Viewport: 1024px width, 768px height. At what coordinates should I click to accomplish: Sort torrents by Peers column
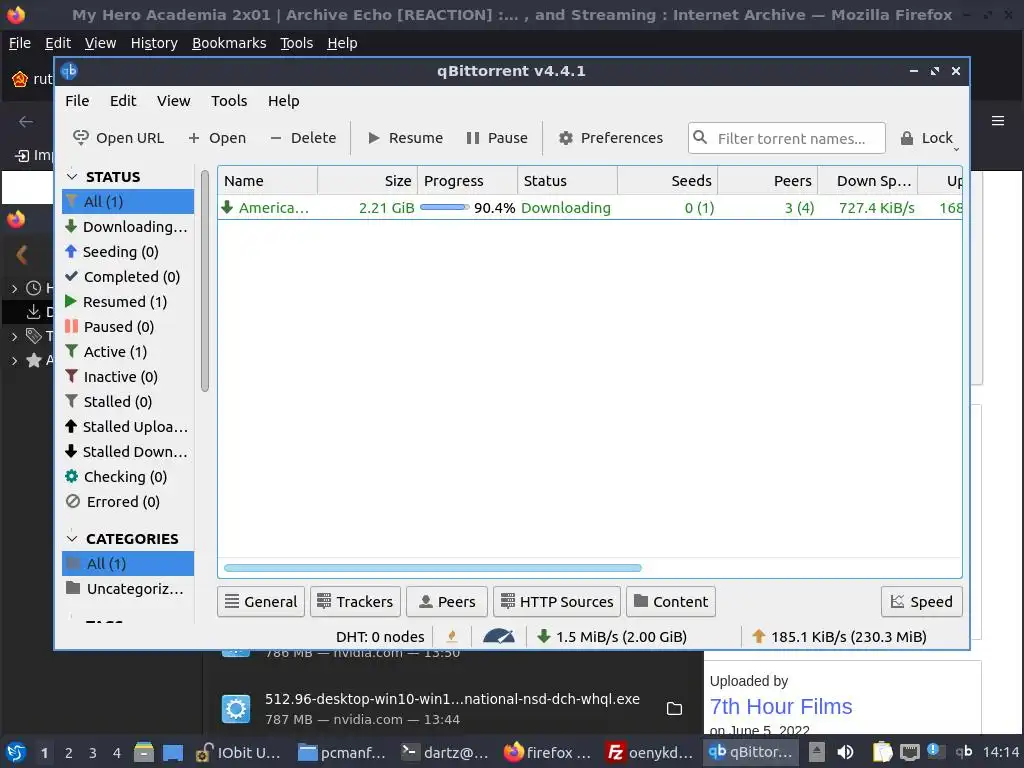click(x=768, y=181)
